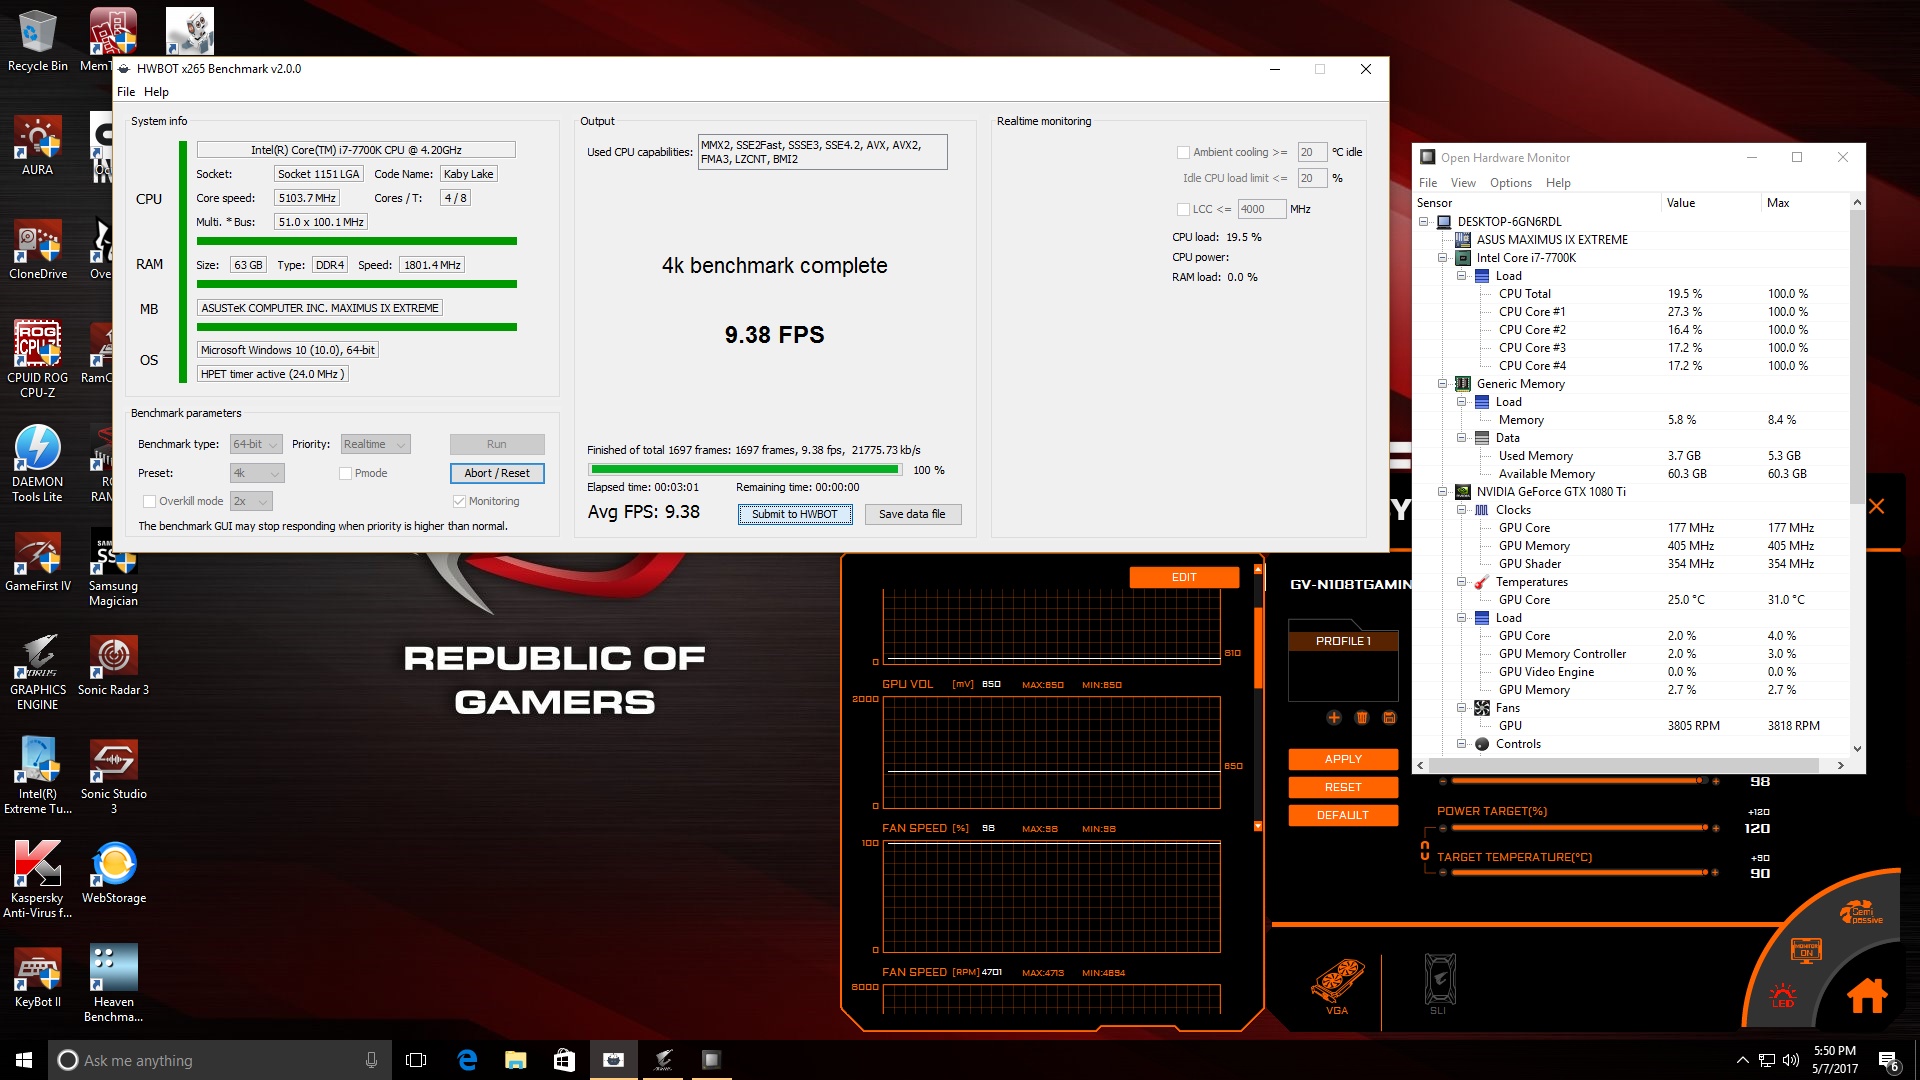This screenshot has width=1920, height=1080.
Task: Open the LED settings icon
Action: (1782, 996)
